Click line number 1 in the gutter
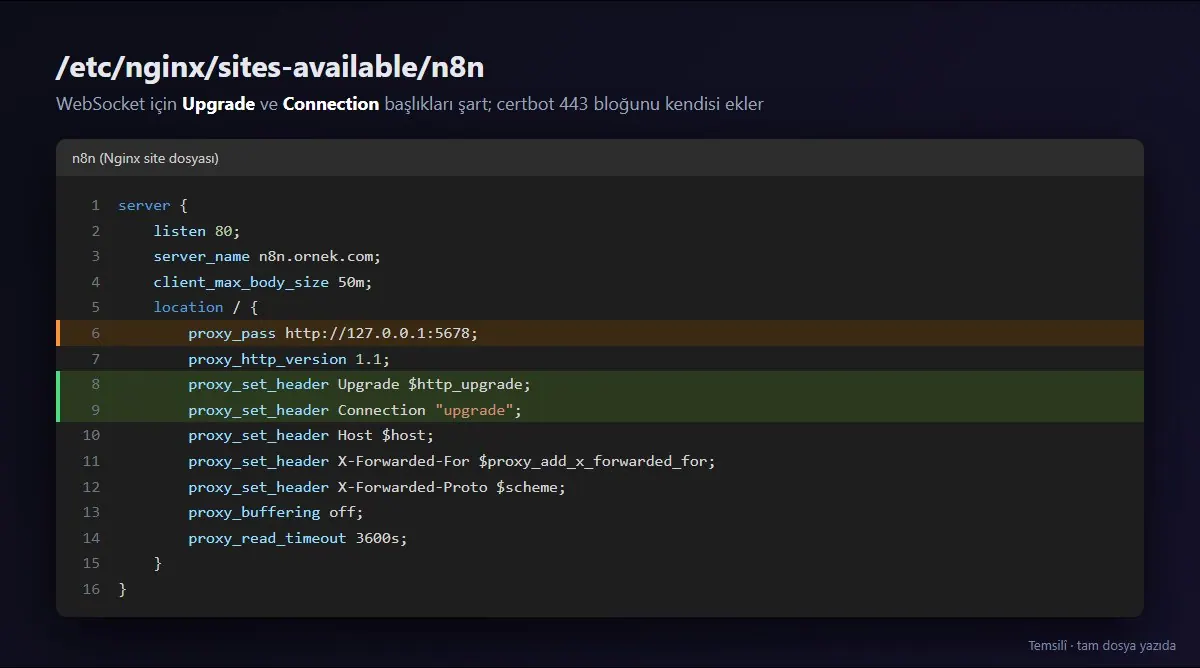Image resolution: width=1200 pixels, height=668 pixels. [95, 205]
